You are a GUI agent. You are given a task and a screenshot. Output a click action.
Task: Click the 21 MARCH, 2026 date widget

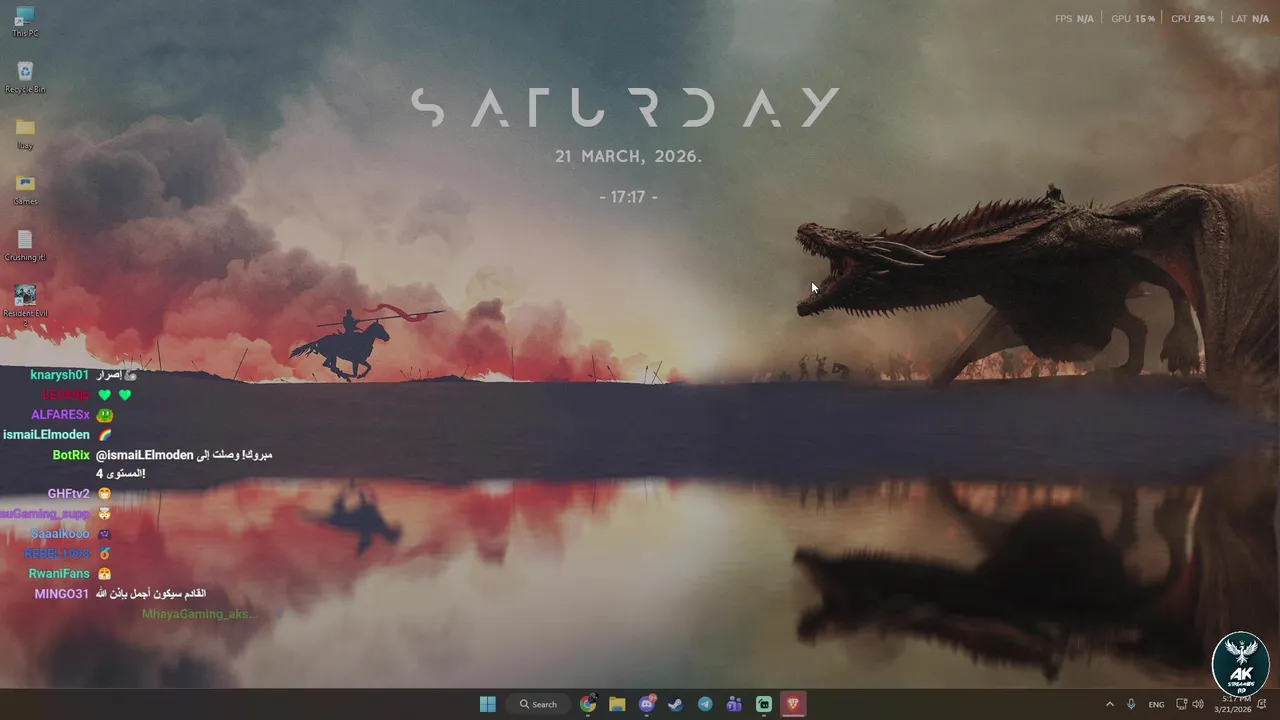[x=629, y=157]
